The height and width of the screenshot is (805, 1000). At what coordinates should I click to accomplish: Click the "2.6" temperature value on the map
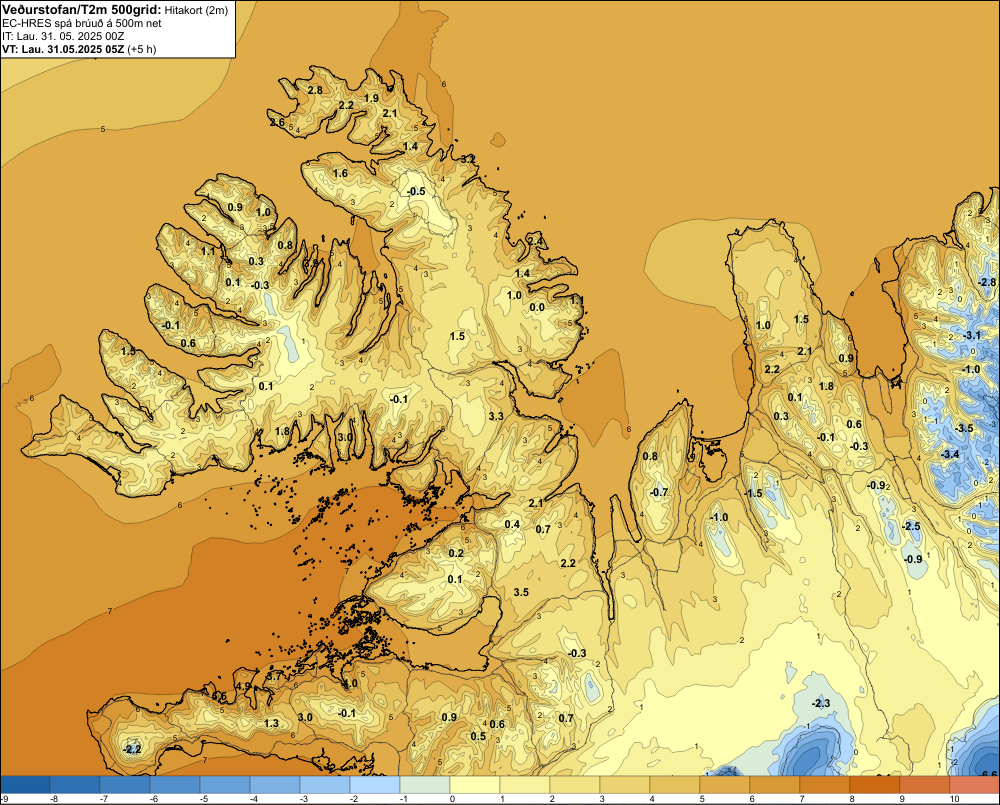tap(277, 122)
